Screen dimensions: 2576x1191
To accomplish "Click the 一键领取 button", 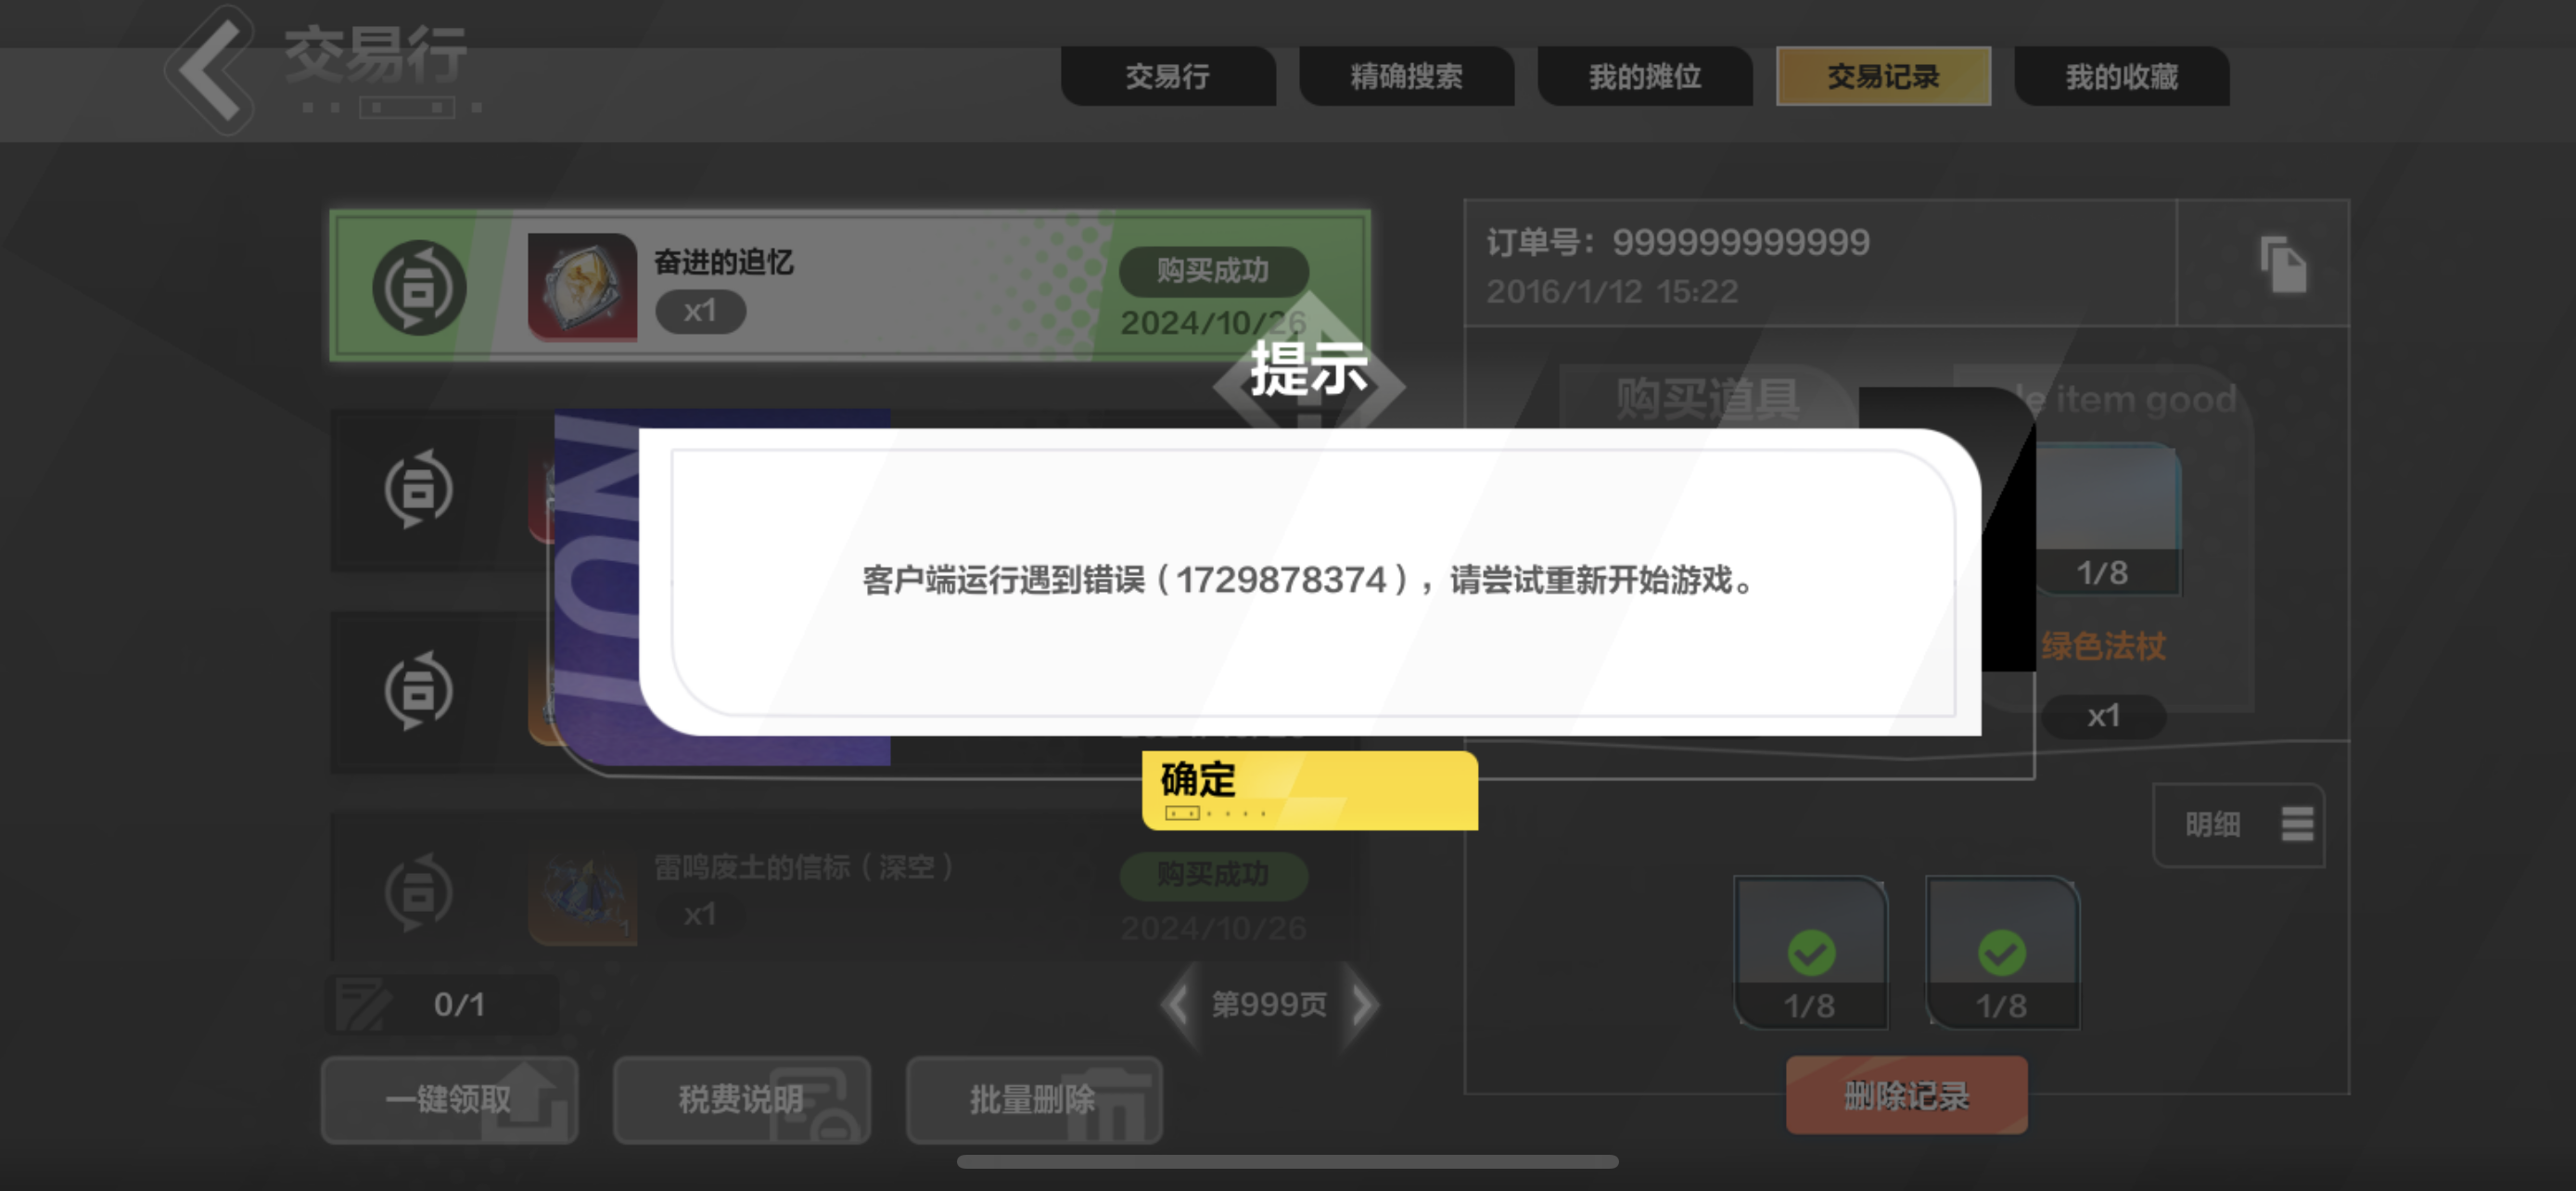I will (x=450, y=1099).
